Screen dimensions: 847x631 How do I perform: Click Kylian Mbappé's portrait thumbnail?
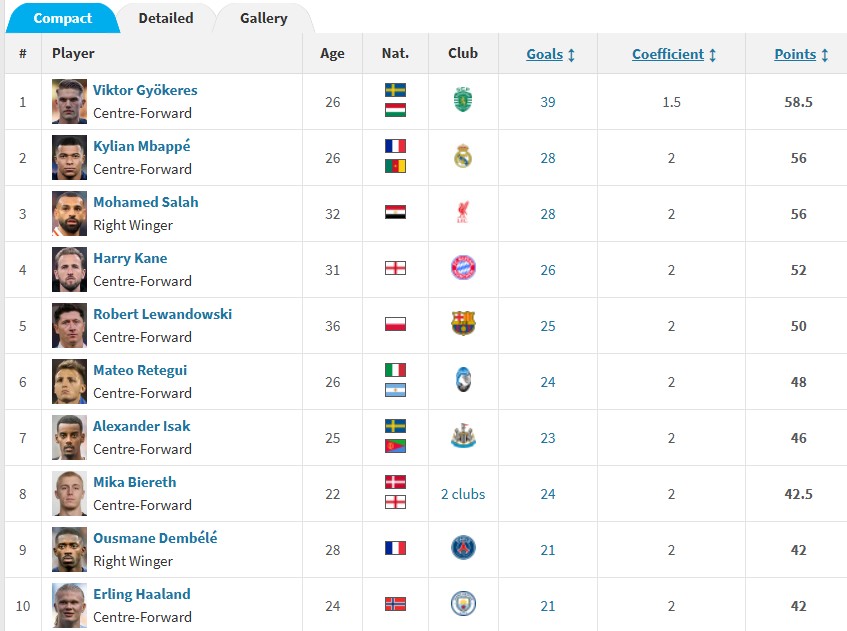[70, 157]
